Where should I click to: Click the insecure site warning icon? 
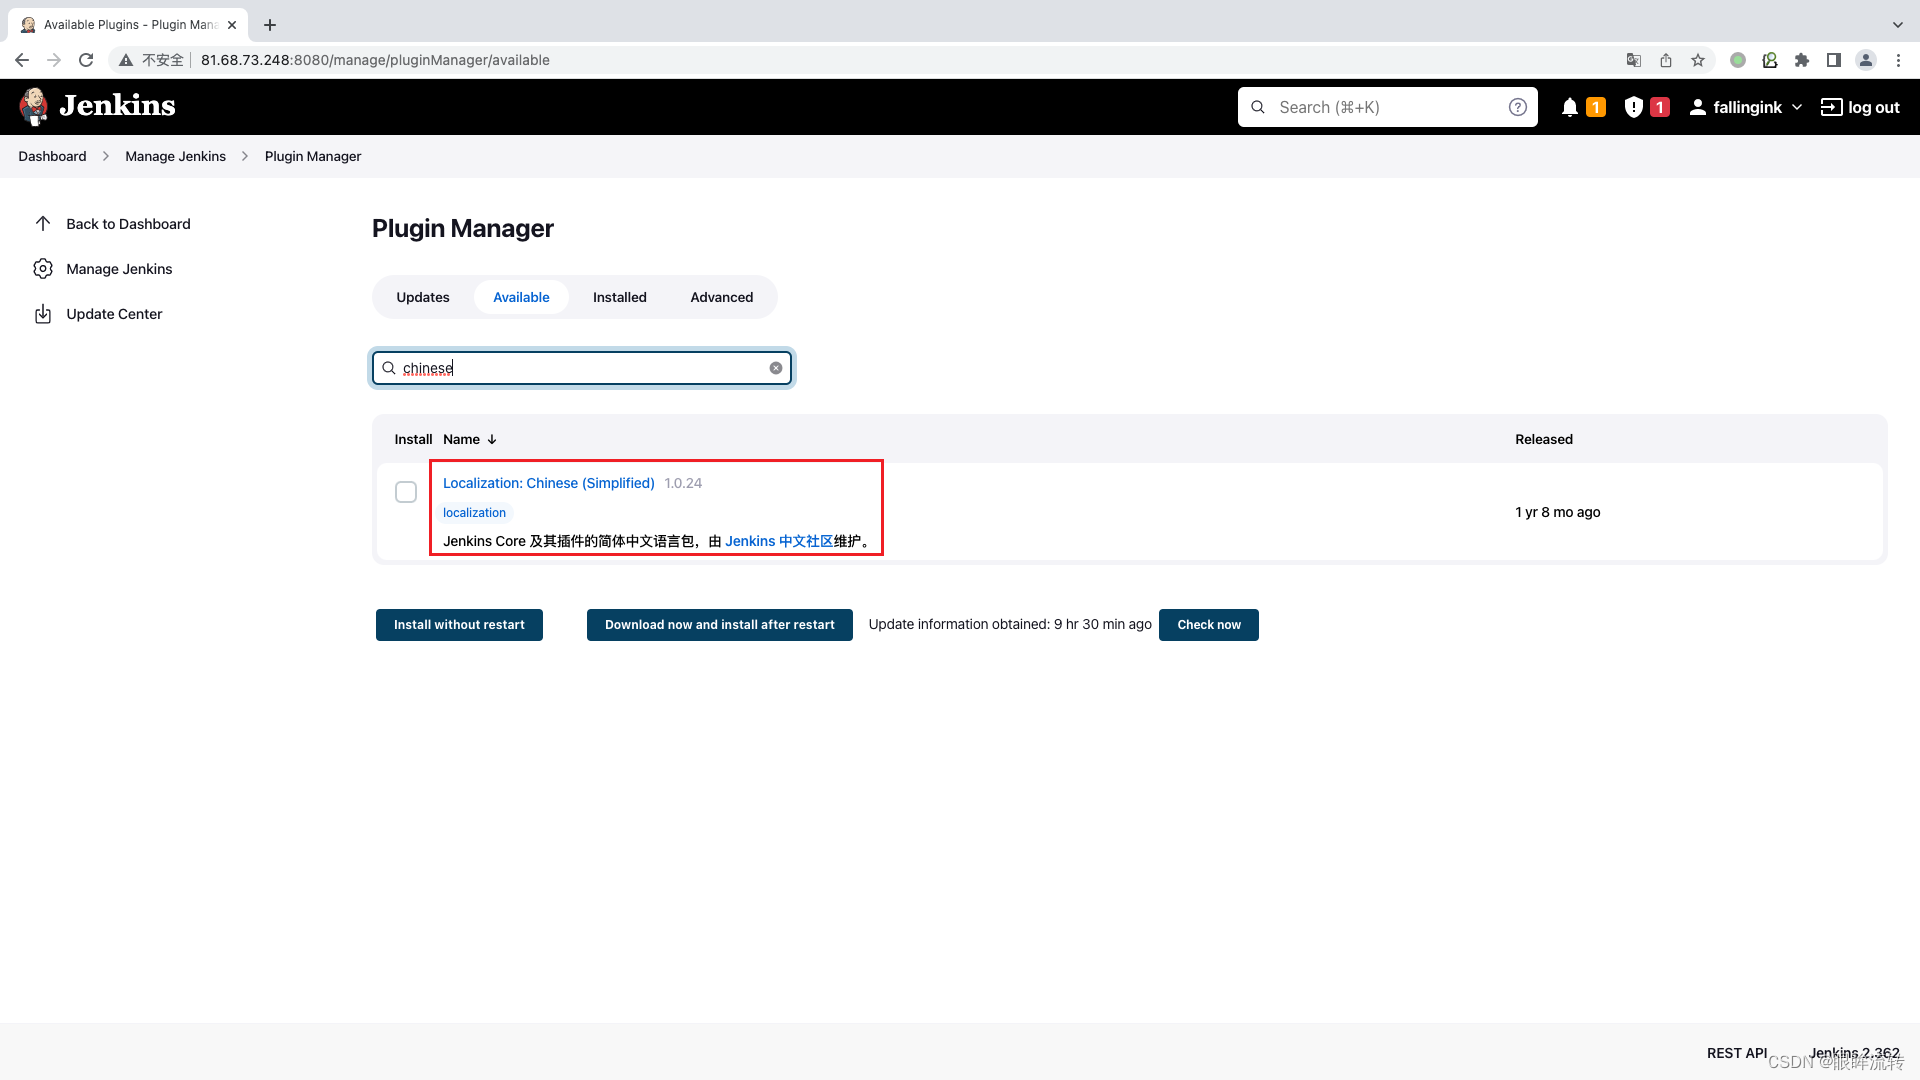126,60
